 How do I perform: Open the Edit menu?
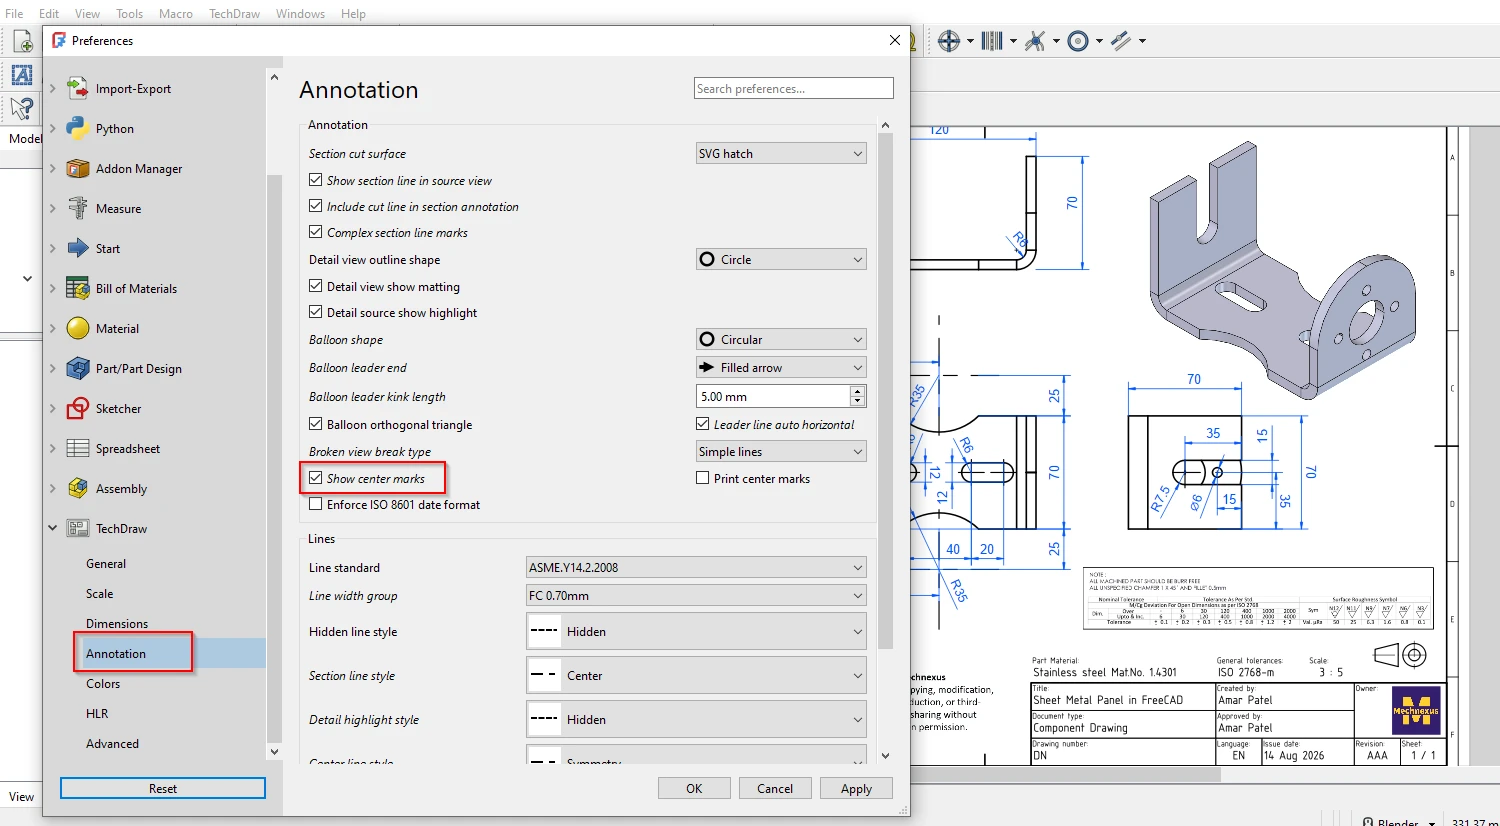[x=49, y=13]
